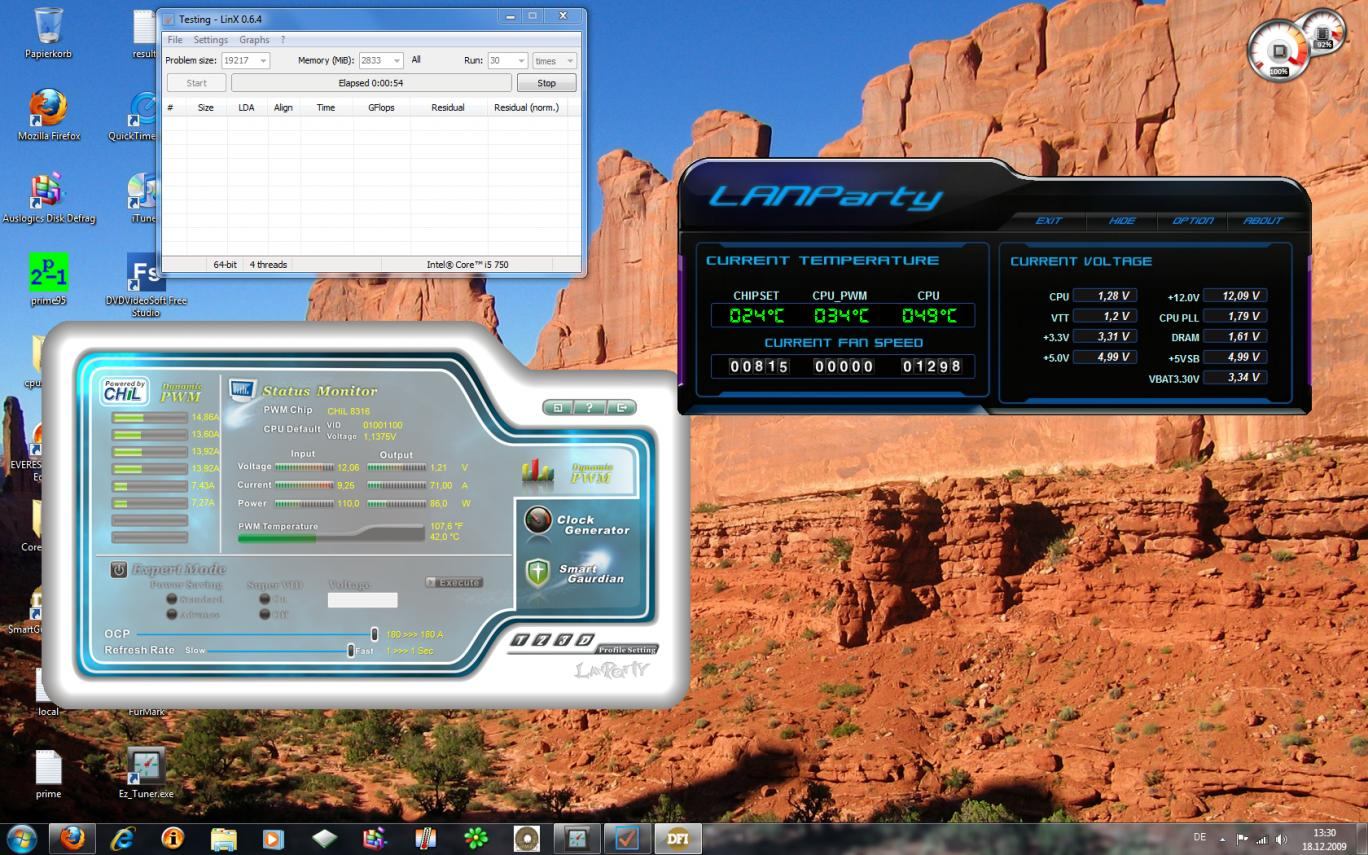
Task: Open the File menu in LinX
Action: [x=175, y=40]
